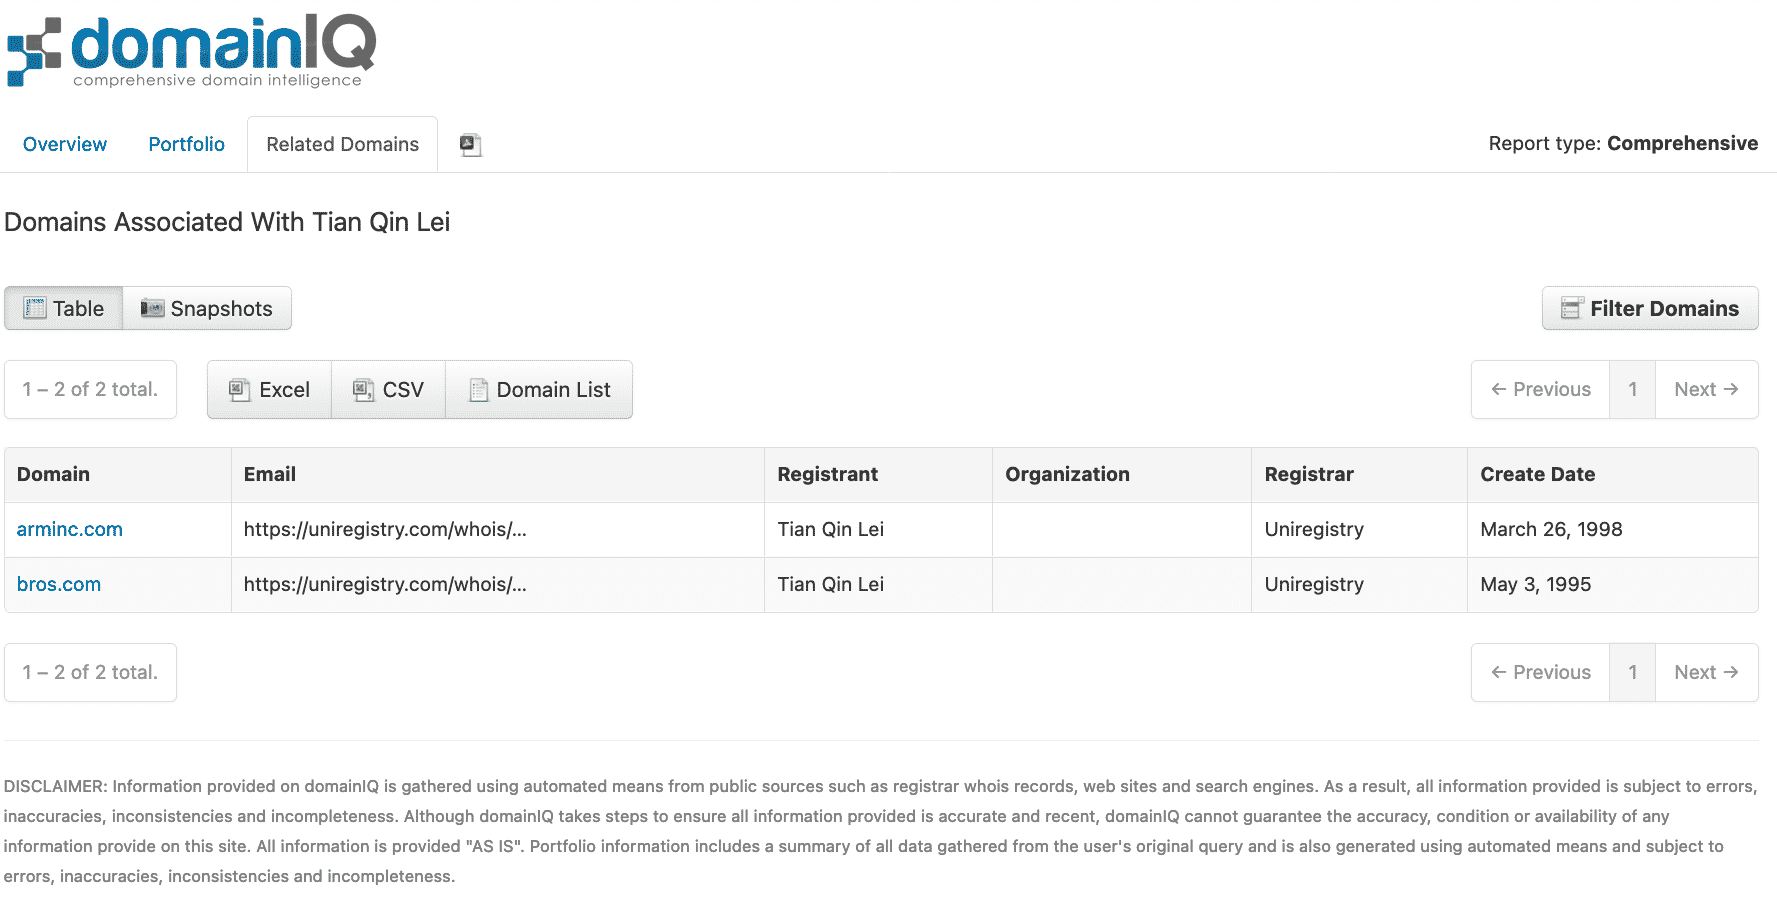
Task: Switch to Table view
Action: [x=64, y=308]
